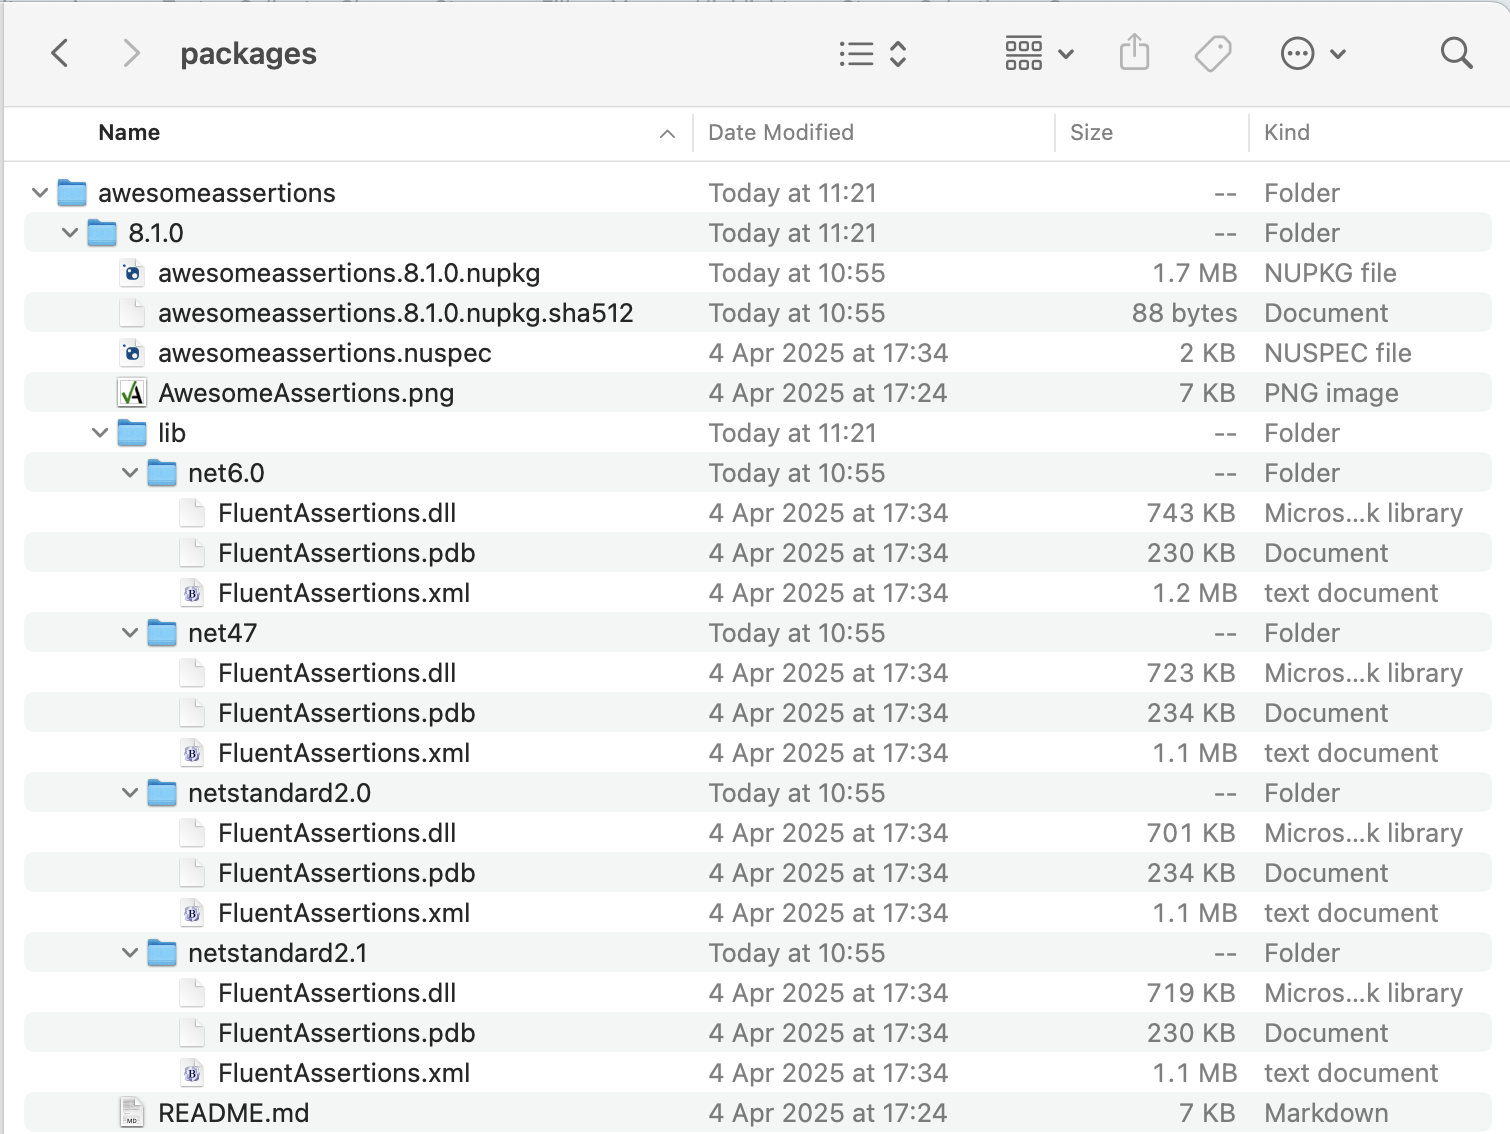Open Finder search via the magnifying glass
Screen dimensions: 1510x1134
[x=1456, y=53]
